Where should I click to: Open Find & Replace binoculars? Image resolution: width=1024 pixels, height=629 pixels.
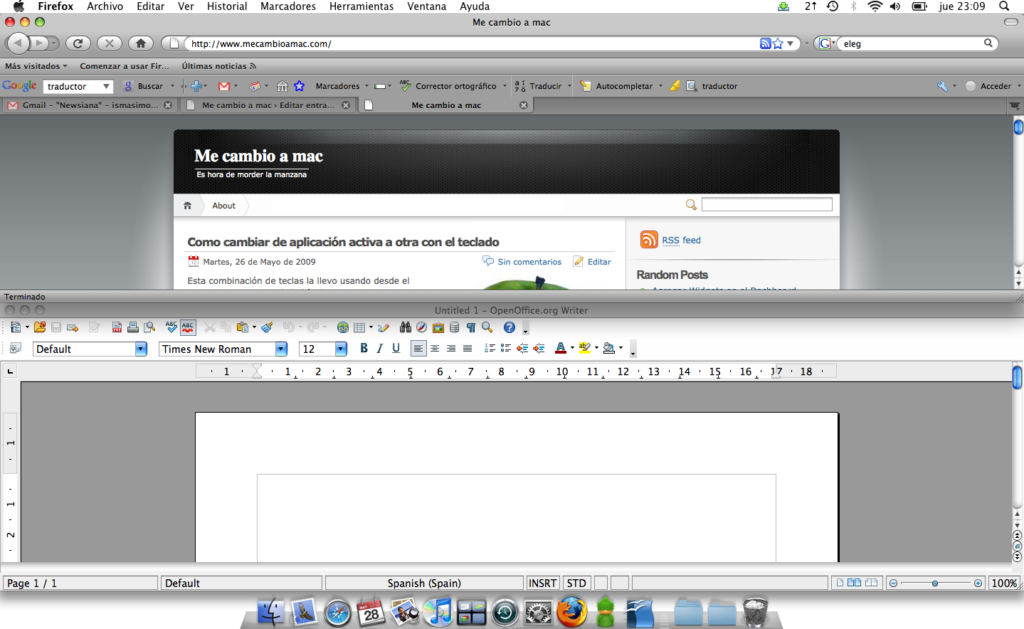point(405,327)
